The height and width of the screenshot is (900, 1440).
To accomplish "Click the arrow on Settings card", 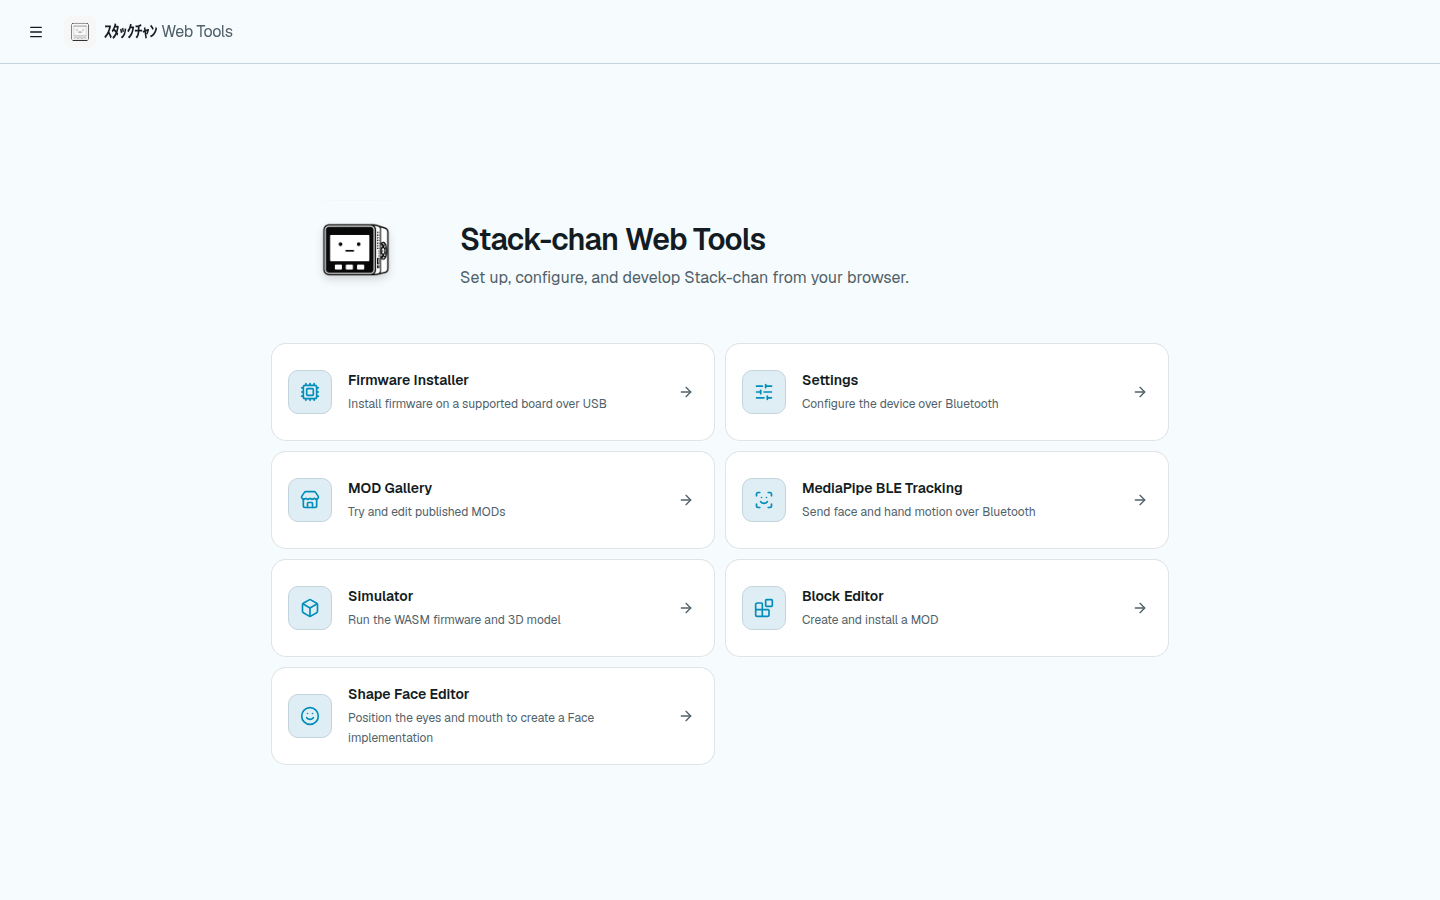I will [1140, 392].
